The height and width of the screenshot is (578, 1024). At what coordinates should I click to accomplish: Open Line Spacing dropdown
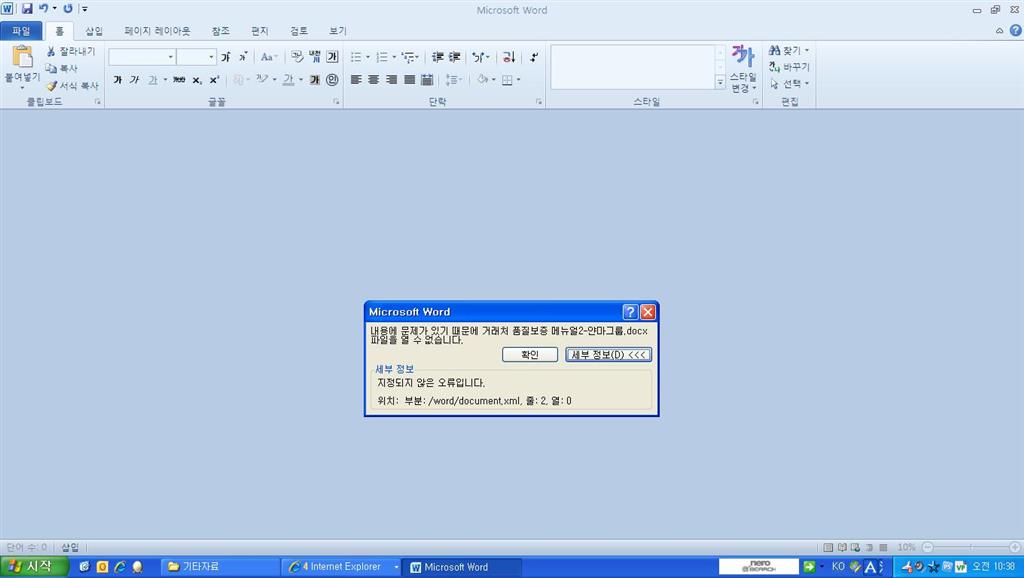coord(454,80)
